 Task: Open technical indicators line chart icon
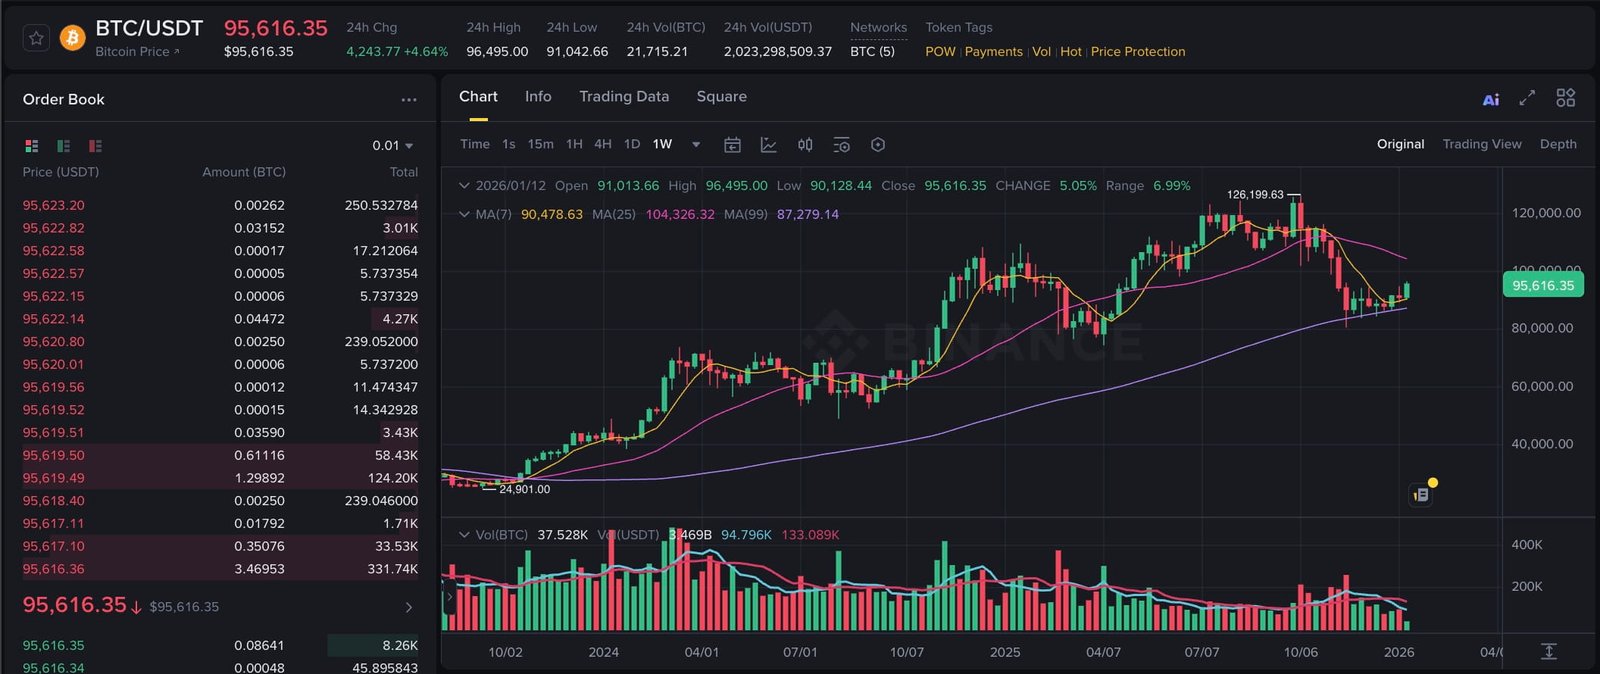[768, 145]
